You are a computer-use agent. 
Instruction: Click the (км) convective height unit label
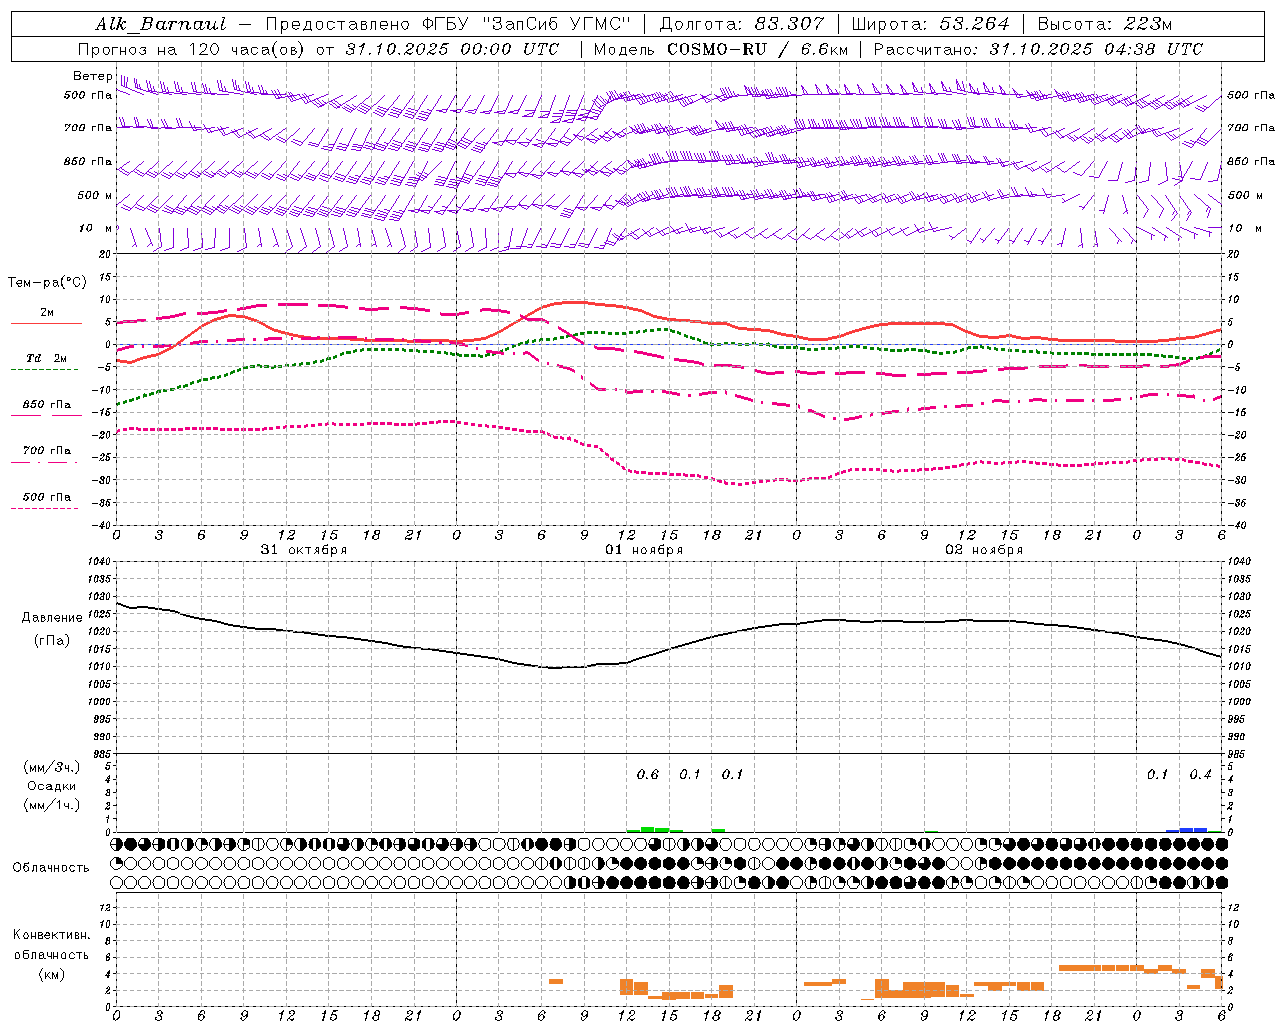52,974
